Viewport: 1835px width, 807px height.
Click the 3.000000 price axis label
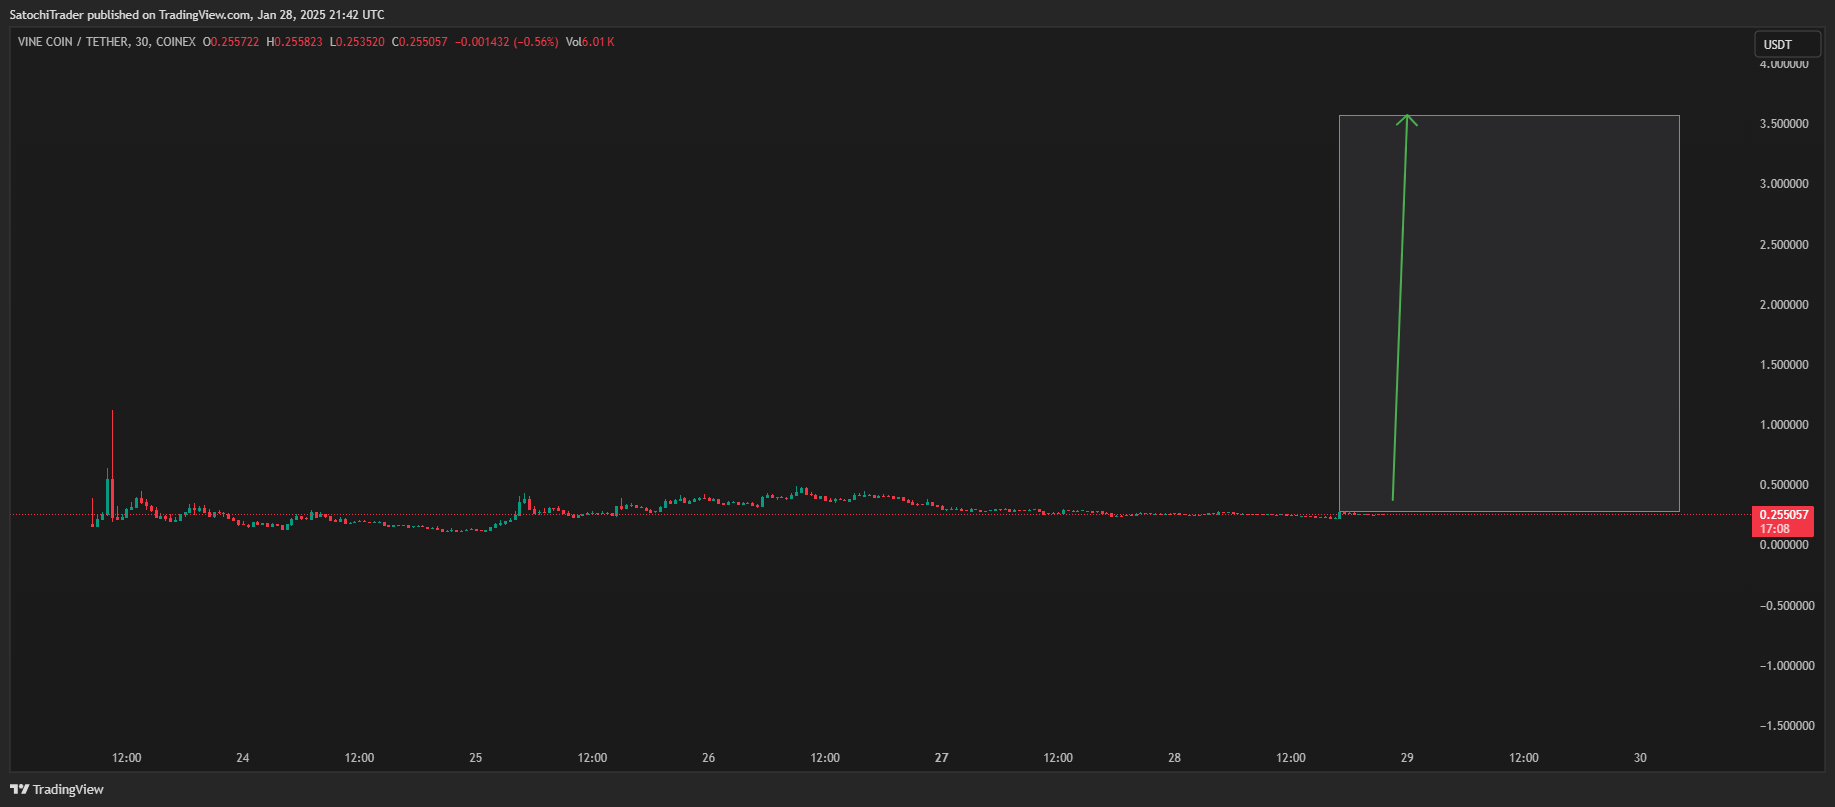(1784, 184)
